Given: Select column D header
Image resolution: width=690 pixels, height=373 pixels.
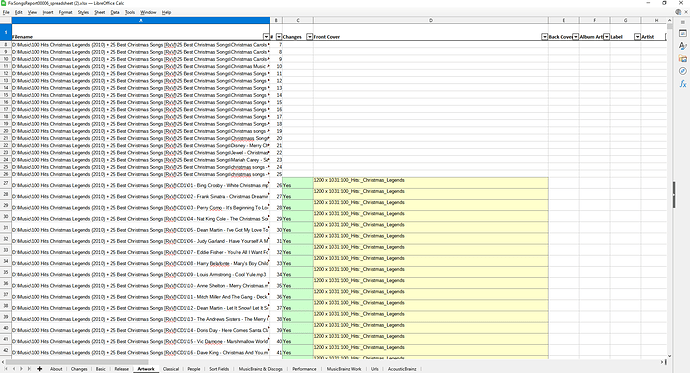Looking at the screenshot, I should [431, 20].
